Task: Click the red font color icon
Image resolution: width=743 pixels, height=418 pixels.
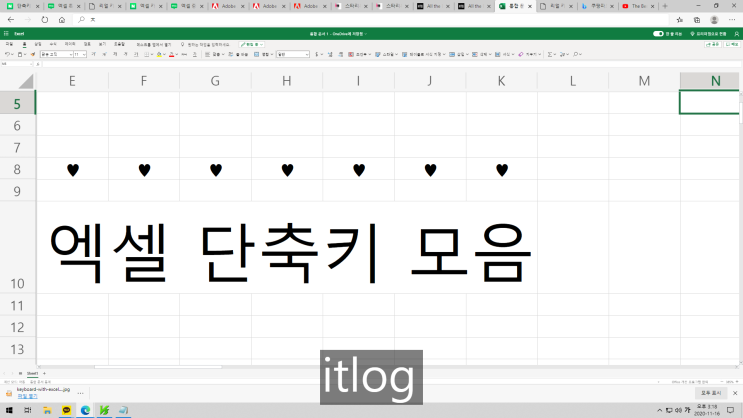Action: click(172, 55)
